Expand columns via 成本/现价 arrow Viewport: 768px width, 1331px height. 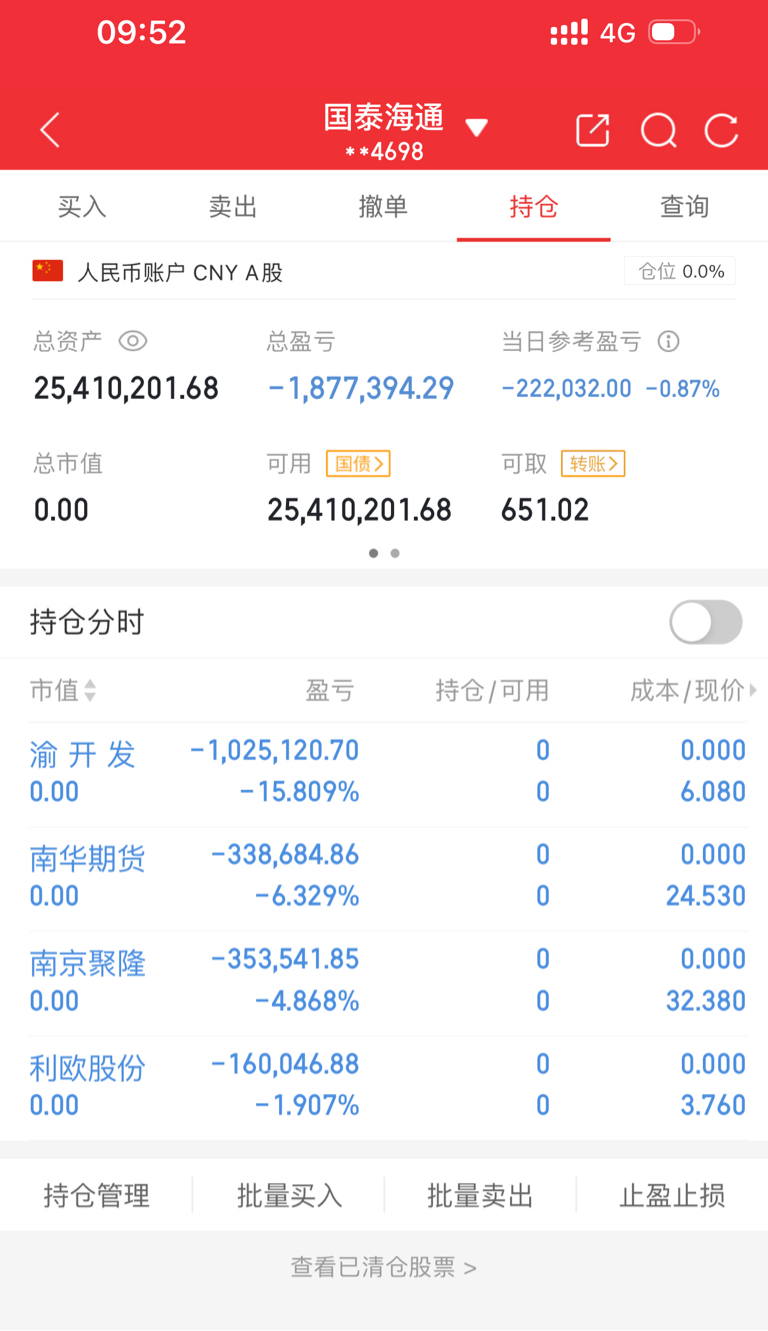tap(752, 690)
